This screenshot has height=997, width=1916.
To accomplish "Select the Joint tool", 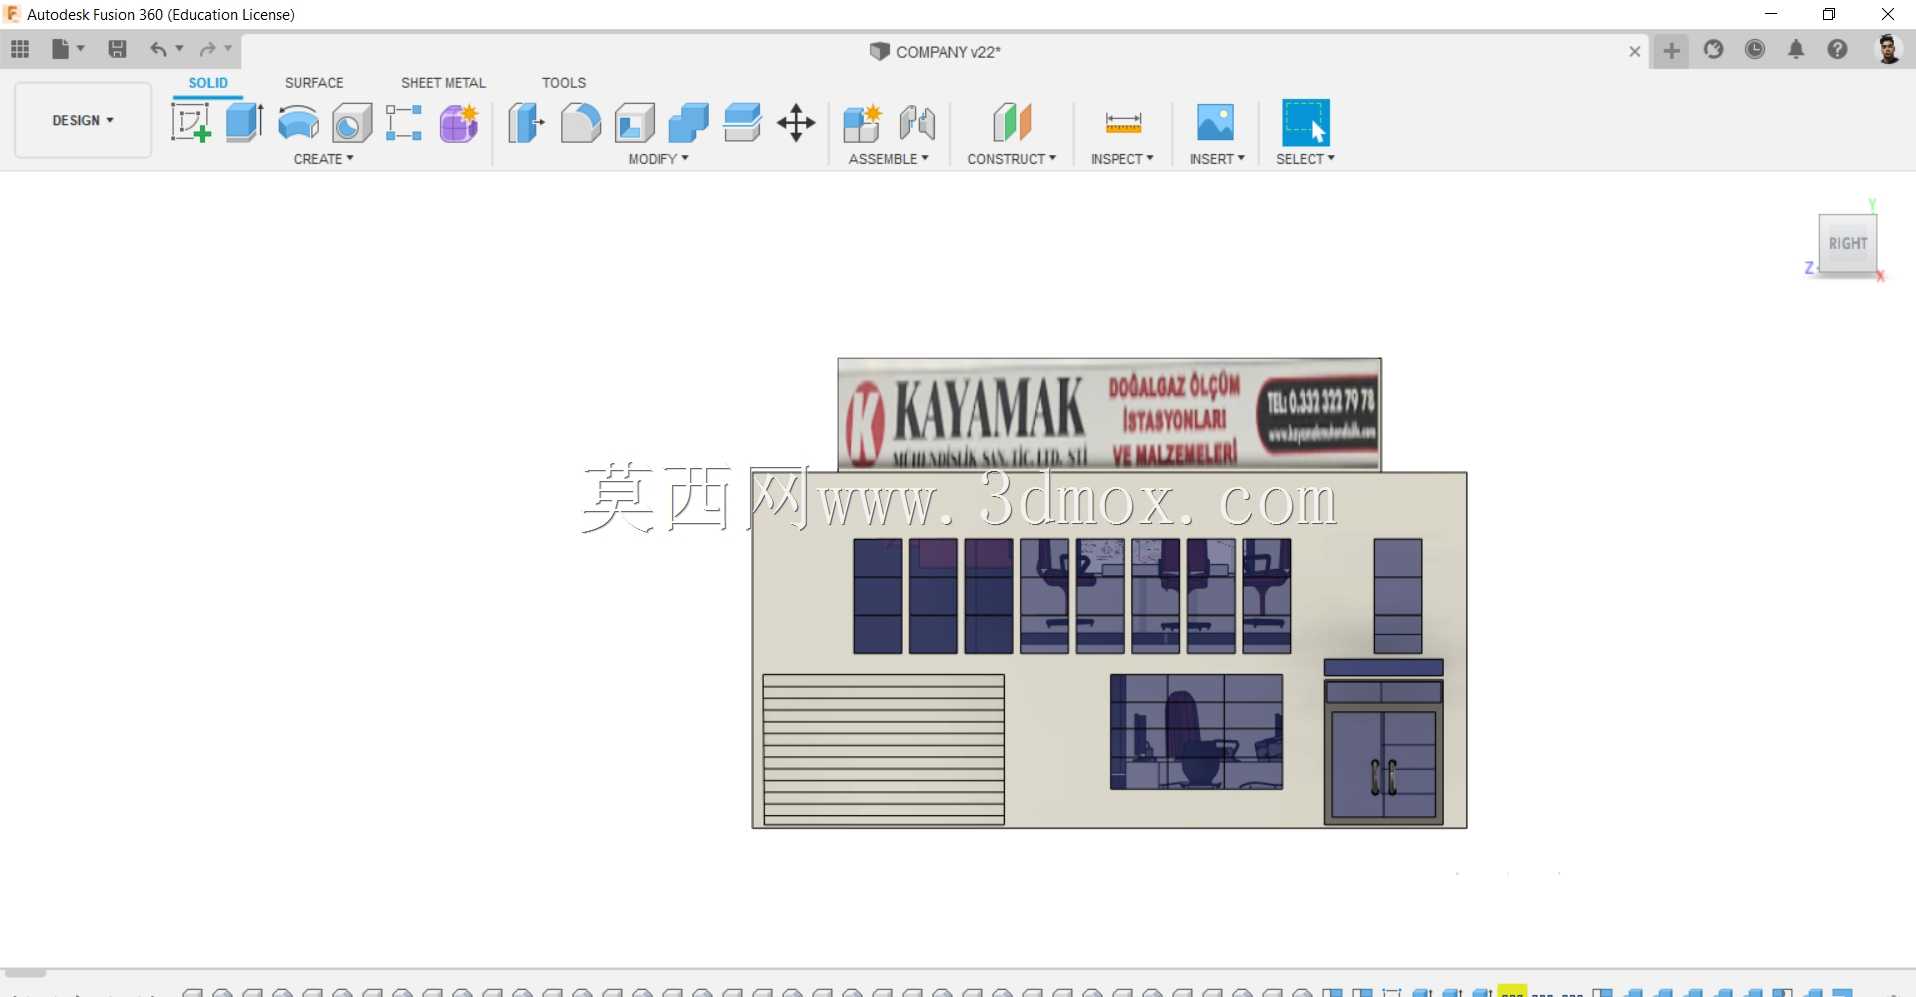I will [917, 123].
